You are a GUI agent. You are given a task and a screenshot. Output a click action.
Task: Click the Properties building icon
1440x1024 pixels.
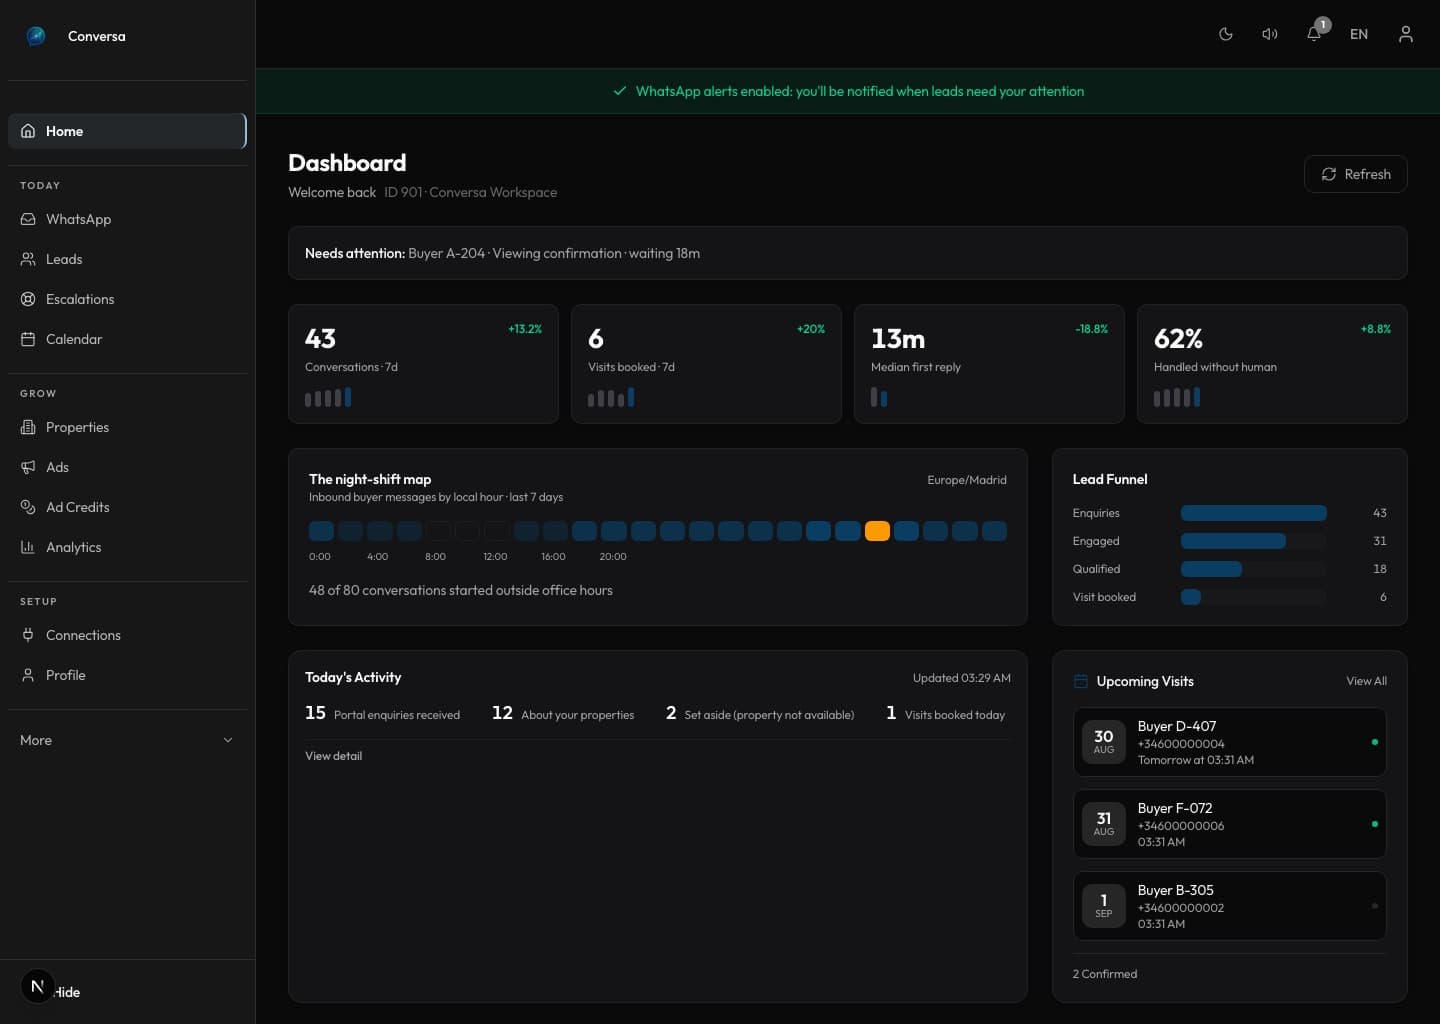(28, 427)
